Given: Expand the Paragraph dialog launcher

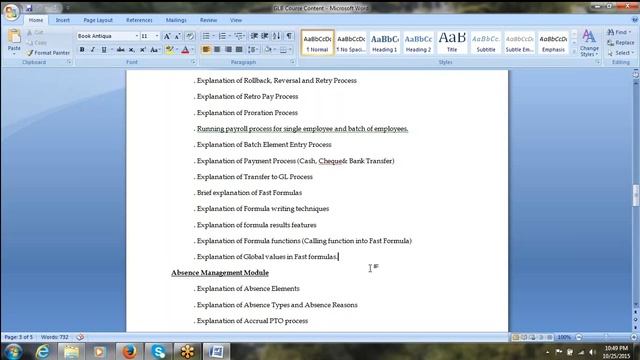Looking at the screenshot, I should click(292, 62).
